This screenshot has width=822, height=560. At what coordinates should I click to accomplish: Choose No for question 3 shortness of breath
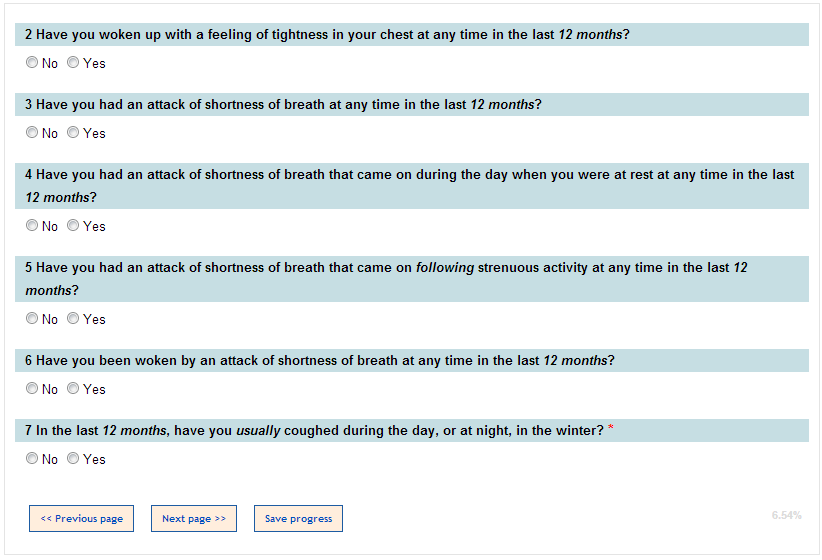pyautogui.click(x=32, y=133)
